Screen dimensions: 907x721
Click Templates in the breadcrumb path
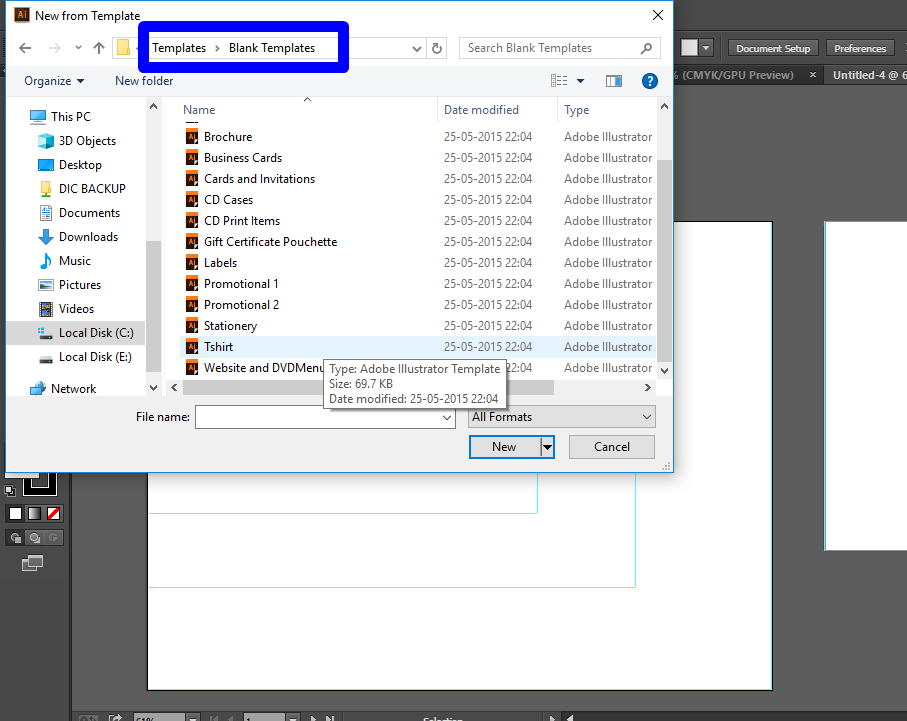pos(179,48)
